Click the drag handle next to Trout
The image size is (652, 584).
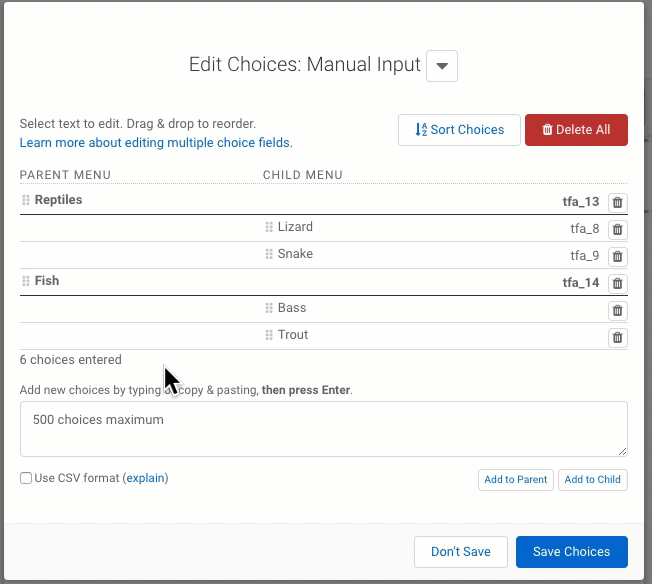pos(269,335)
